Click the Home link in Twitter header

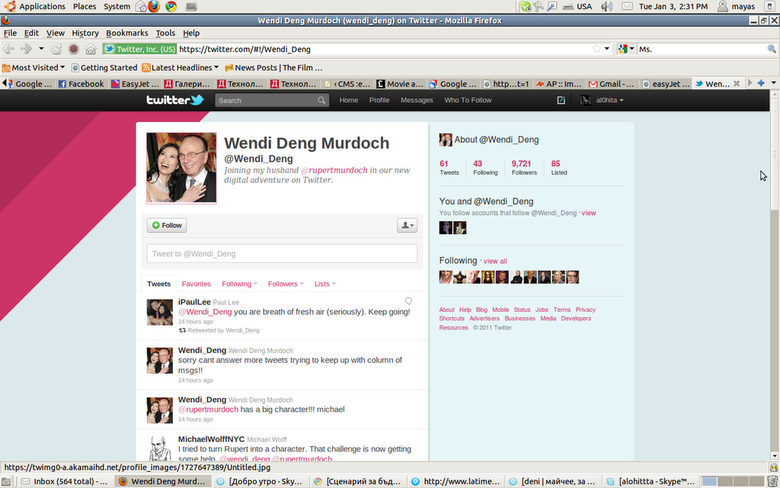pos(349,100)
